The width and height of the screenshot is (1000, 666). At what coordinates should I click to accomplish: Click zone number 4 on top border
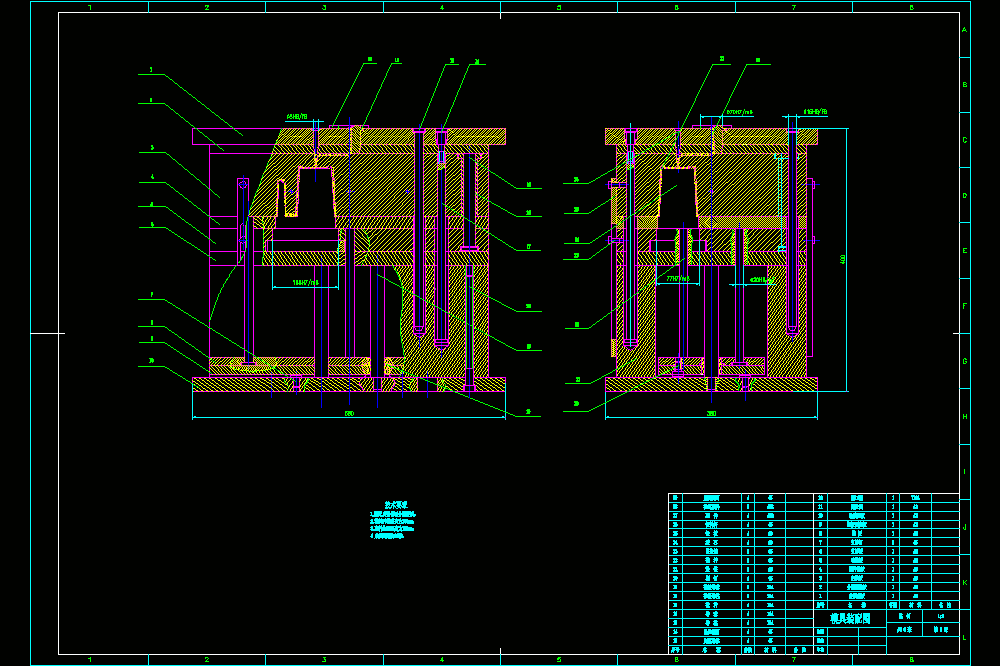[442, 8]
